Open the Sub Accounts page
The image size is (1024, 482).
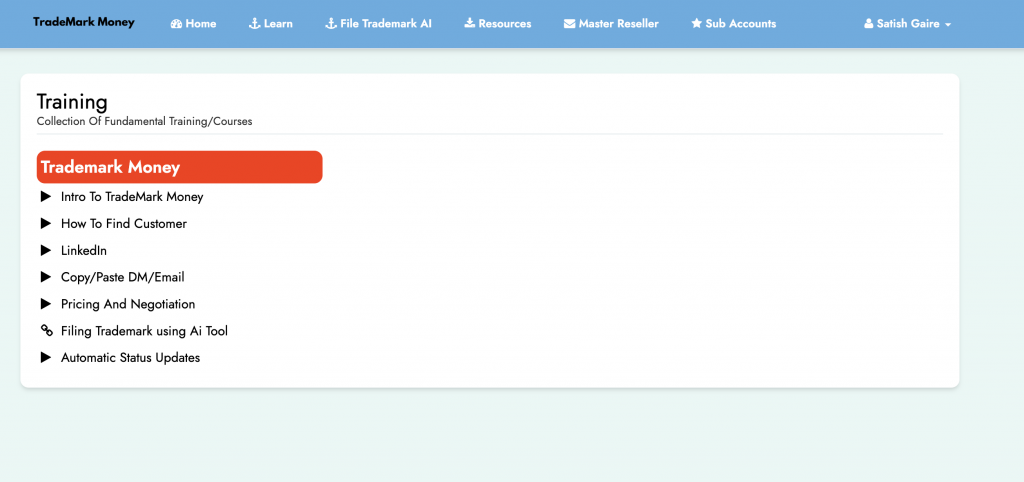[x=733, y=24]
